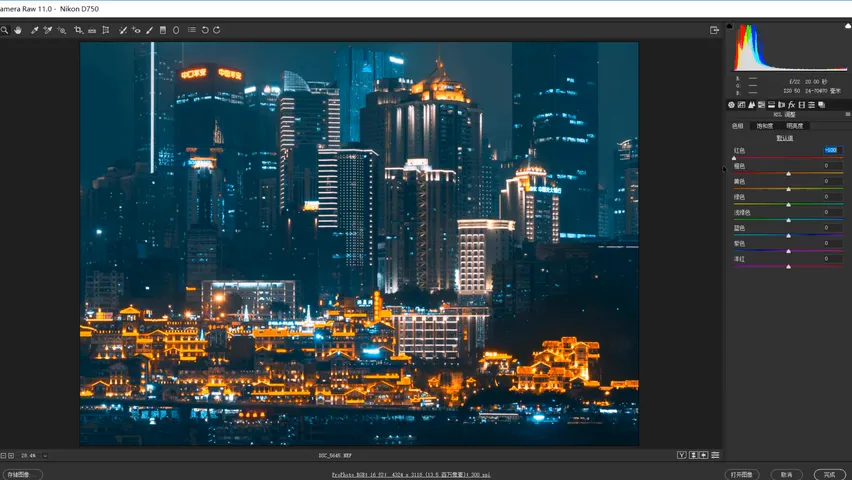Open the Presets panel tab
Image resolution: width=852 pixels, height=480 pixels.
811,105
